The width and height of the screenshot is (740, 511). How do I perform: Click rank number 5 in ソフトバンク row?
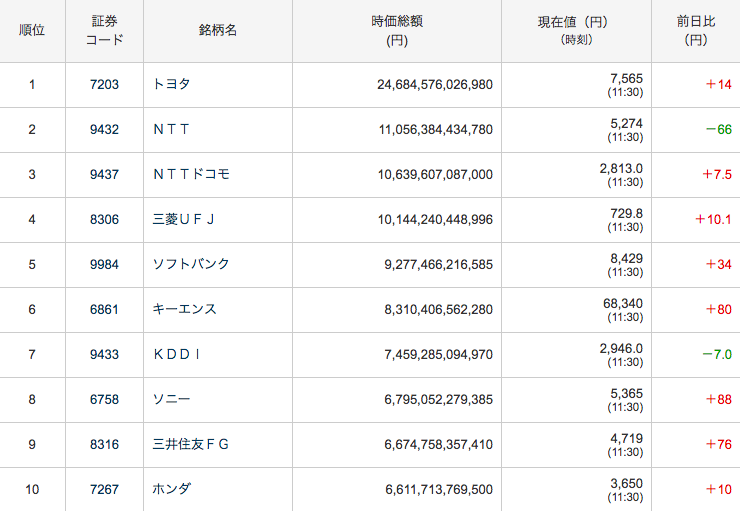pos(32,264)
